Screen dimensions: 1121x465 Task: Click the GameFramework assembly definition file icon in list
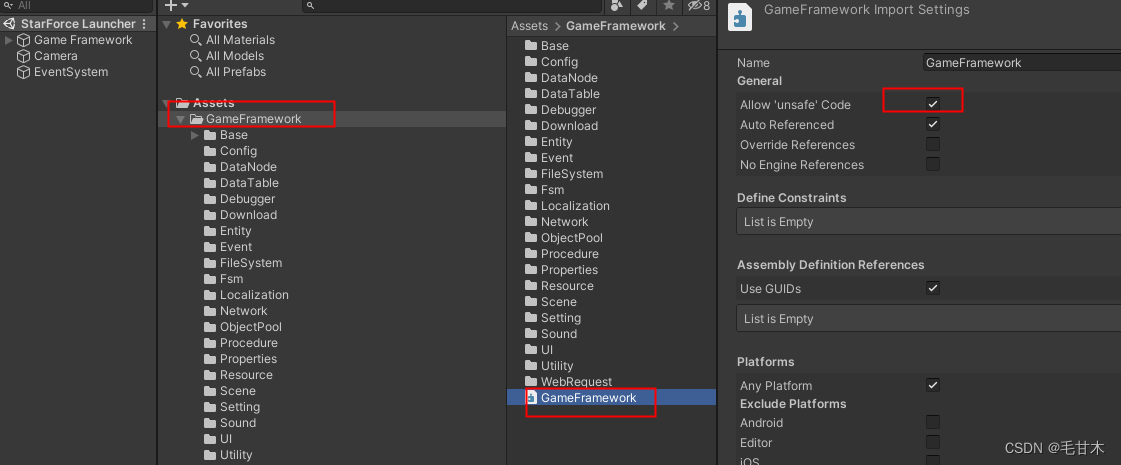pyautogui.click(x=531, y=397)
